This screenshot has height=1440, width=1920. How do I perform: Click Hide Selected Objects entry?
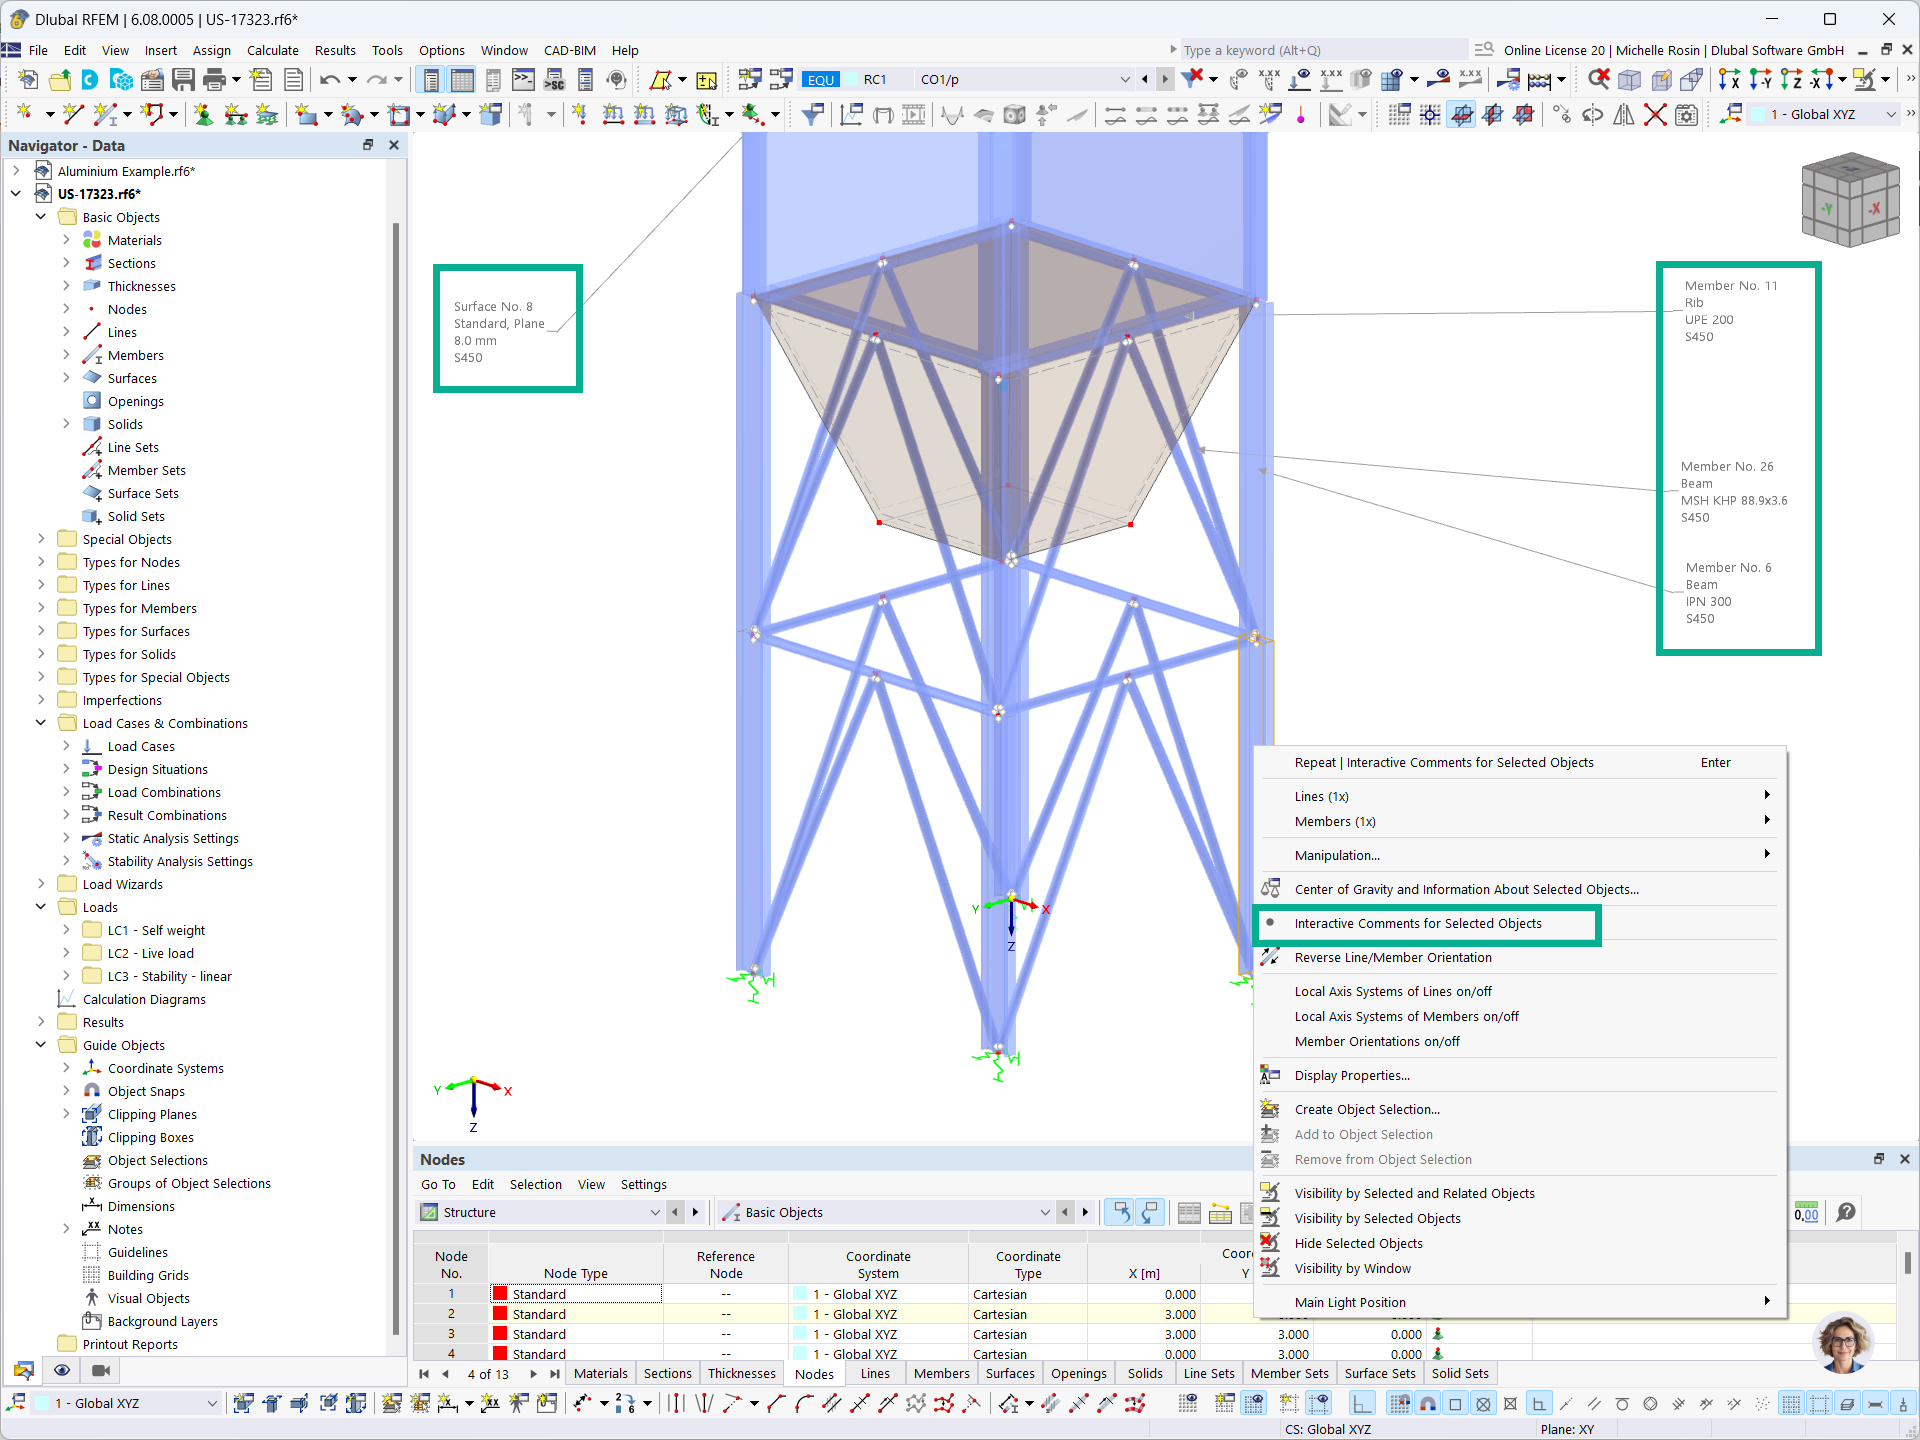coord(1357,1243)
